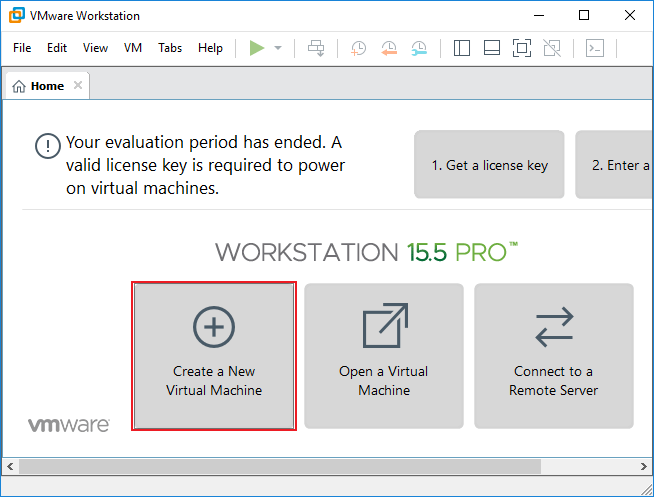Screen dimensions: 654x497
Task: Click the green Power On play button
Action: (x=257, y=48)
